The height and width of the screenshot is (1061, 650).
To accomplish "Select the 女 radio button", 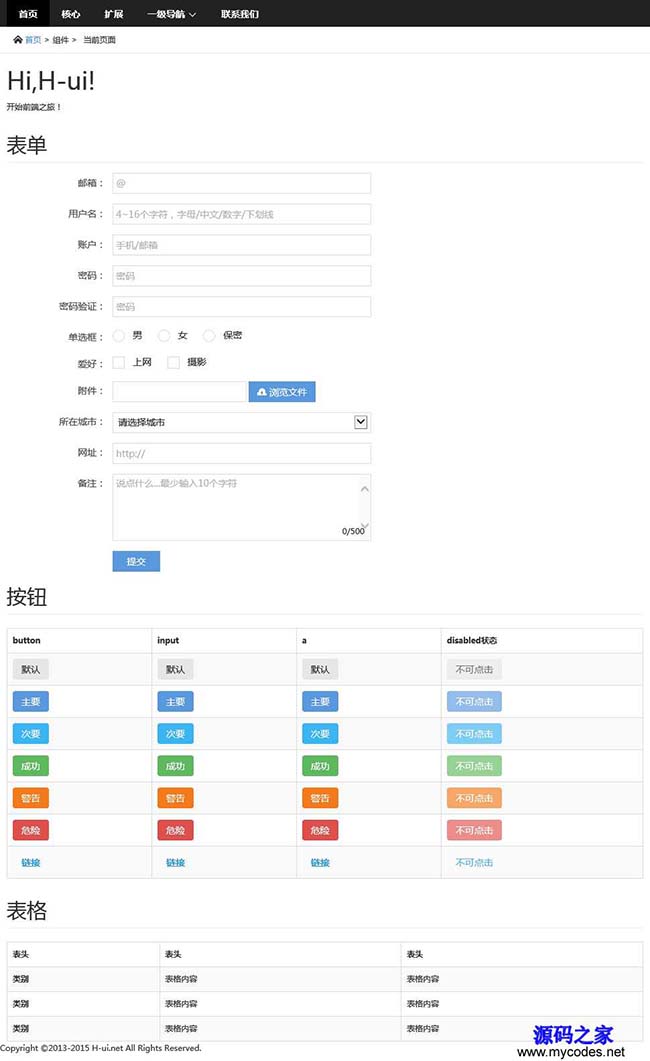I will pyautogui.click(x=164, y=336).
